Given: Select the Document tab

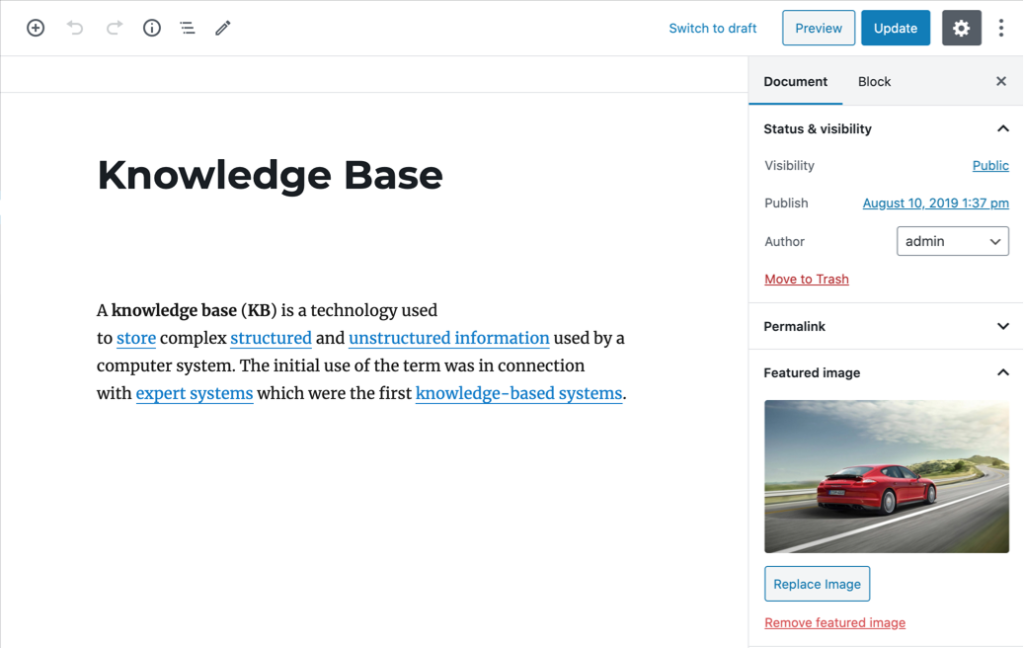Looking at the screenshot, I should [x=795, y=82].
